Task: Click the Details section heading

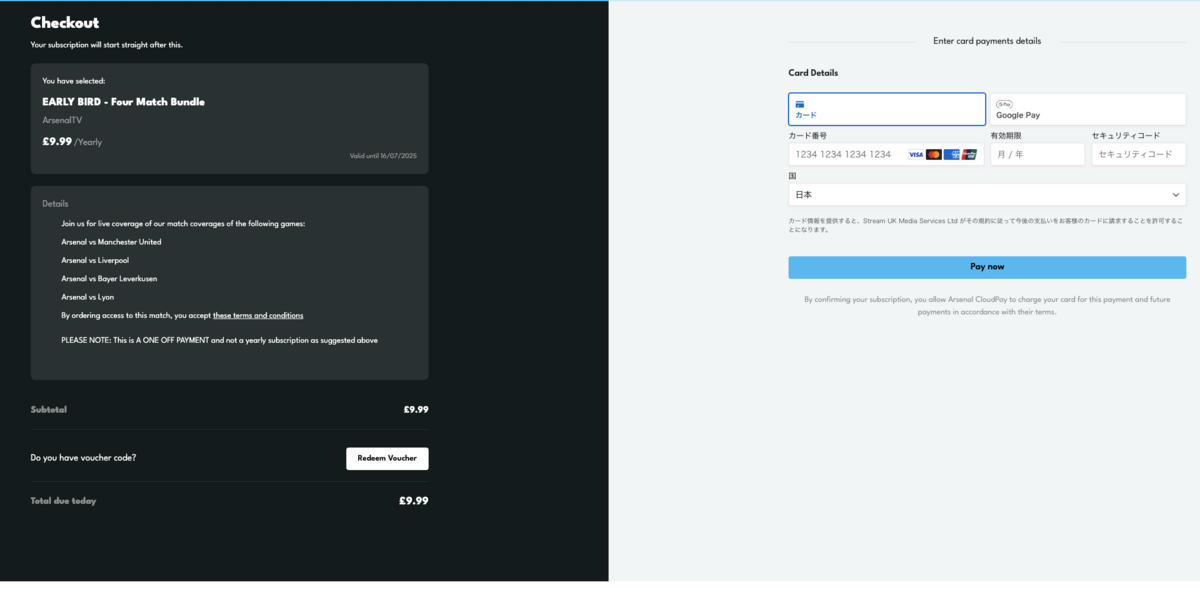Action: pyautogui.click(x=55, y=204)
